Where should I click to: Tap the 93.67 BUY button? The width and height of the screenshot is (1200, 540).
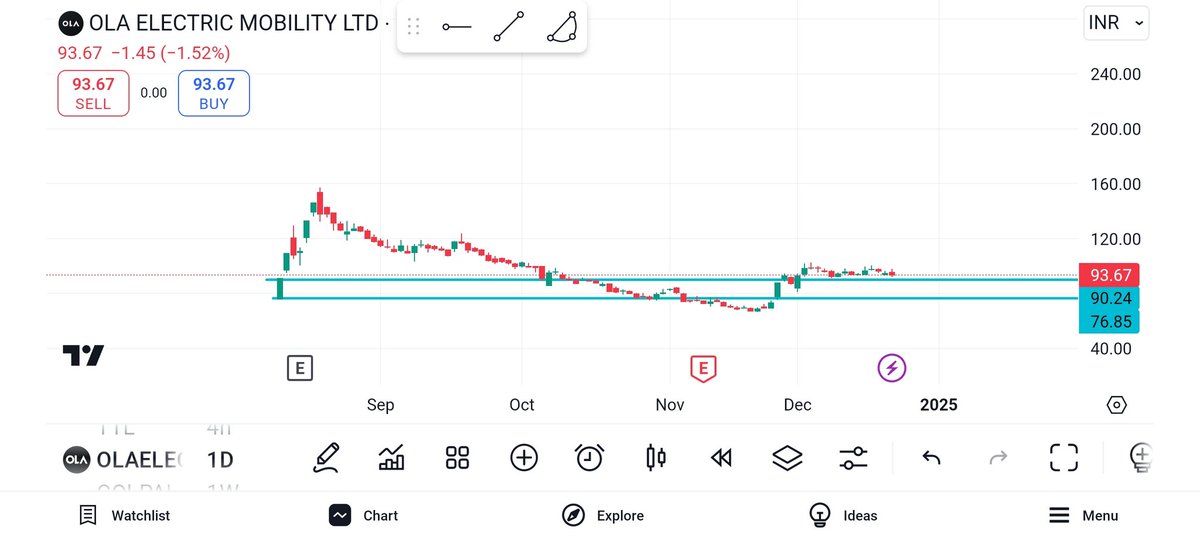point(214,93)
